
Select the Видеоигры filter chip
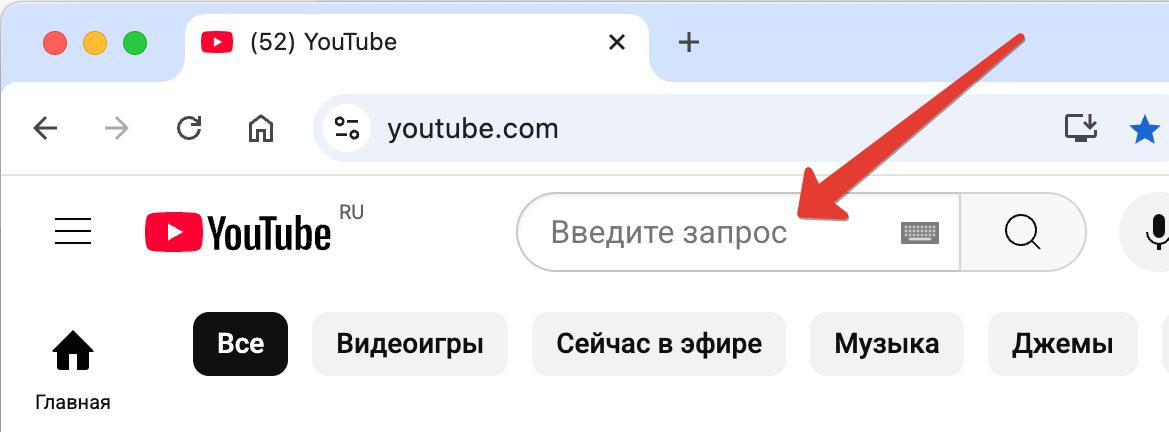click(x=410, y=344)
